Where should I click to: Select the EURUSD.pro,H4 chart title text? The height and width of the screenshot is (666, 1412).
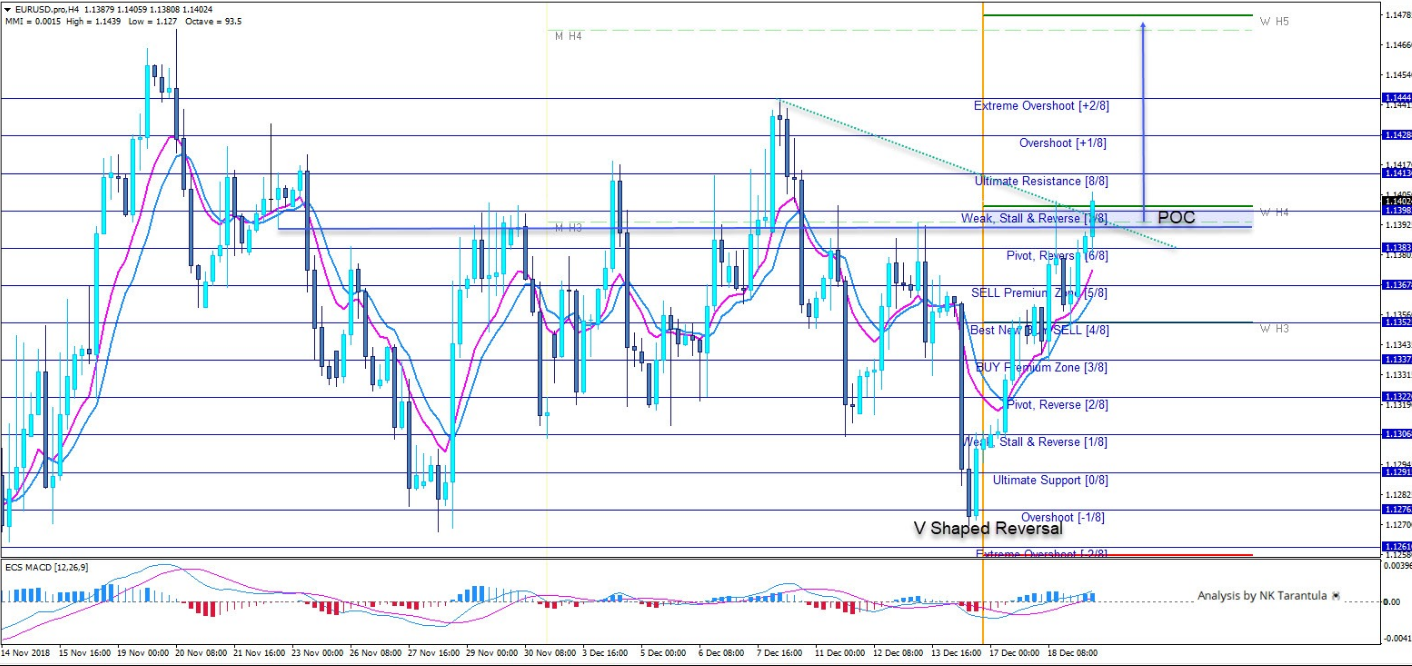(48, 9)
